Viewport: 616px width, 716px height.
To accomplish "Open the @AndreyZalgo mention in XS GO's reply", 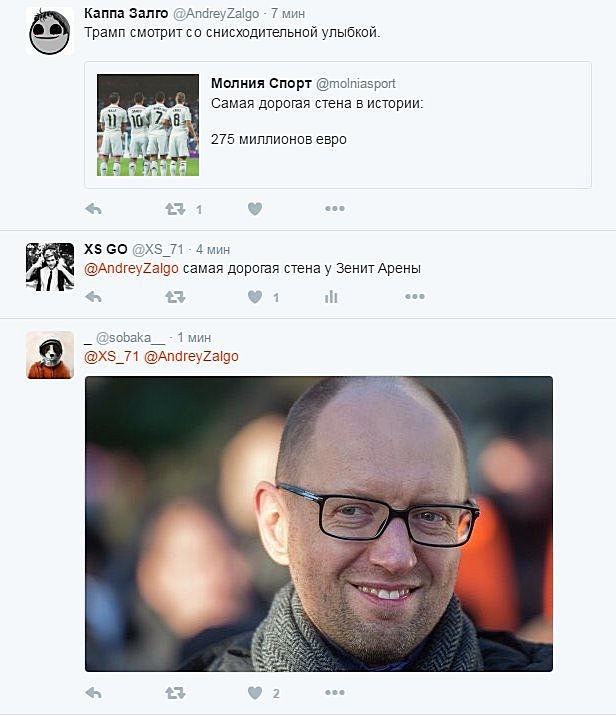I will click(132, 268).
